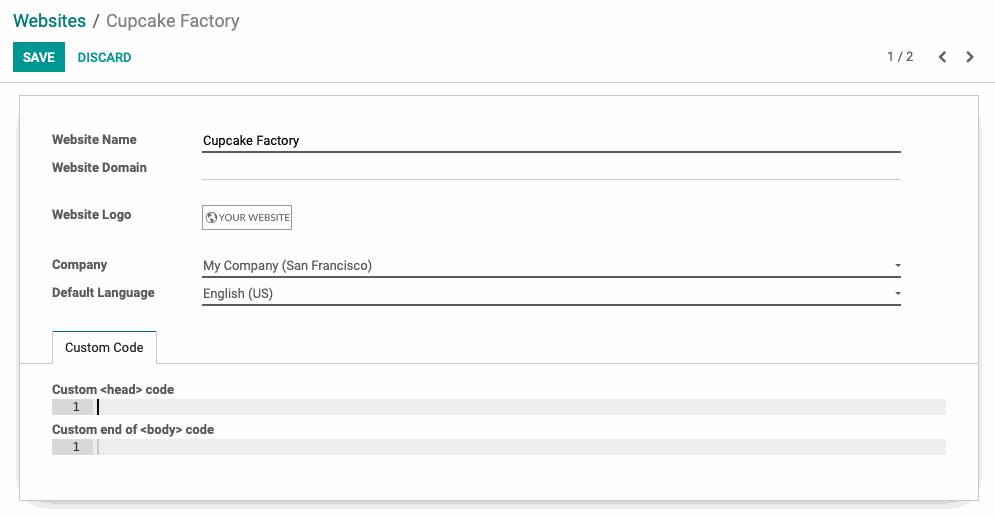Save the website record
This screenshot has width=995, height=515.
coord(39,57)
